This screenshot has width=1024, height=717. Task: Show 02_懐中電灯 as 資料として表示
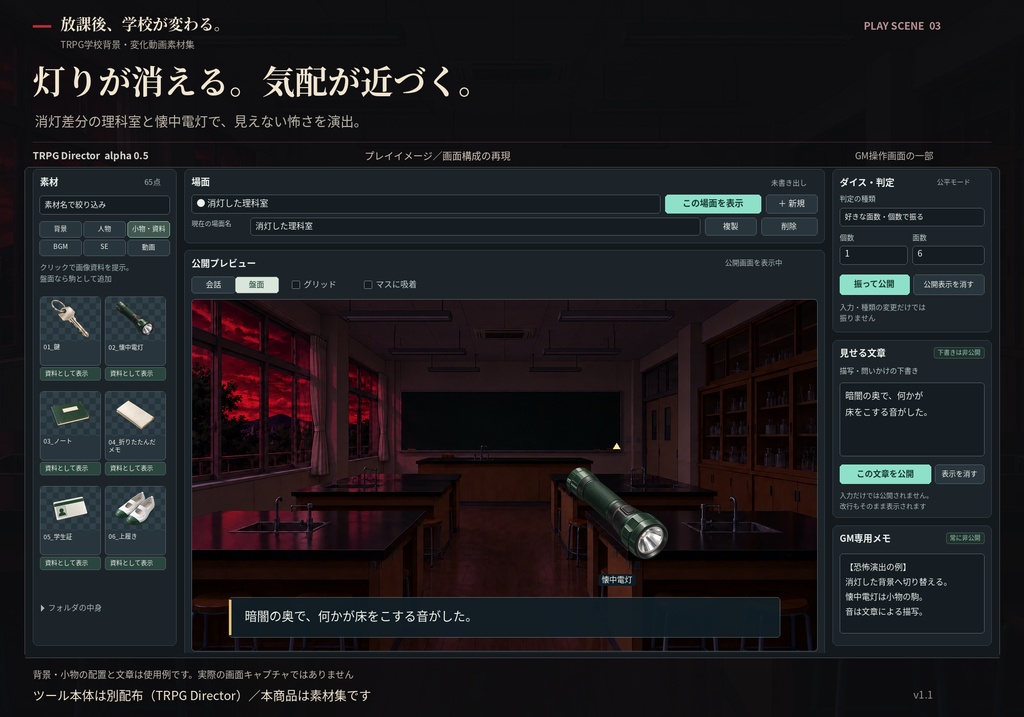(135, 374)
